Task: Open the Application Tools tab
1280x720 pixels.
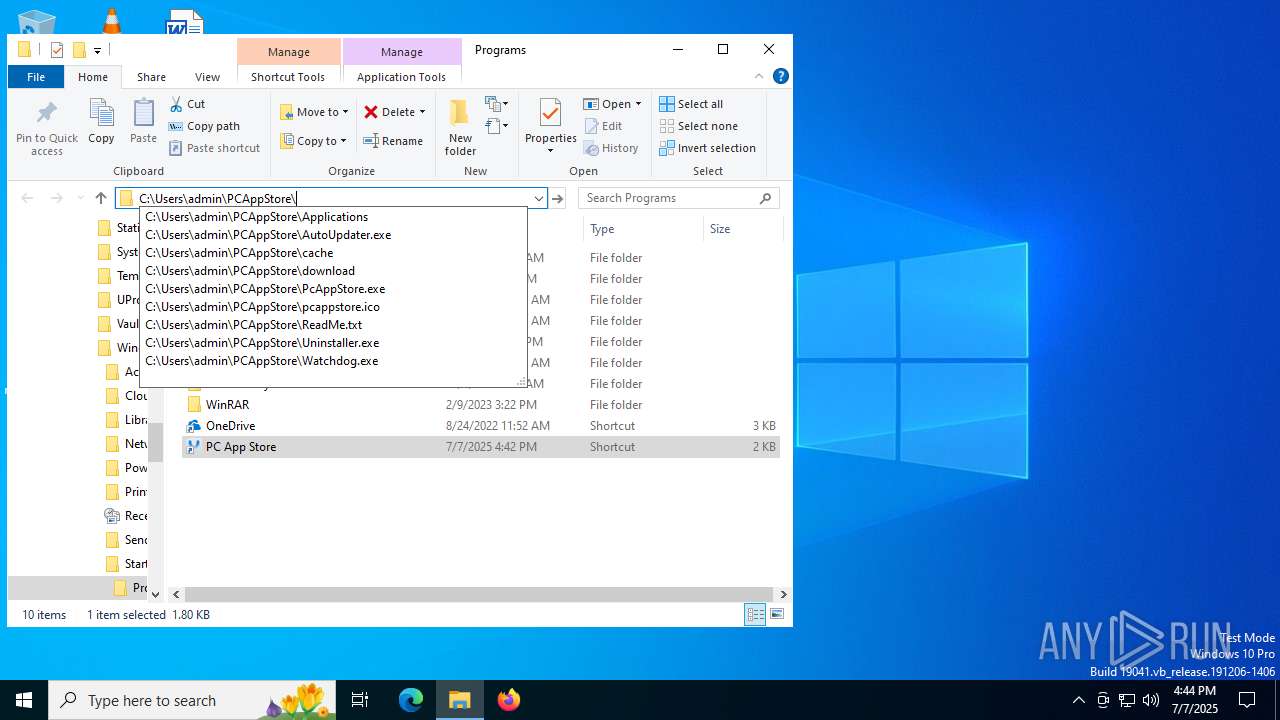Action: click(401, 77)
